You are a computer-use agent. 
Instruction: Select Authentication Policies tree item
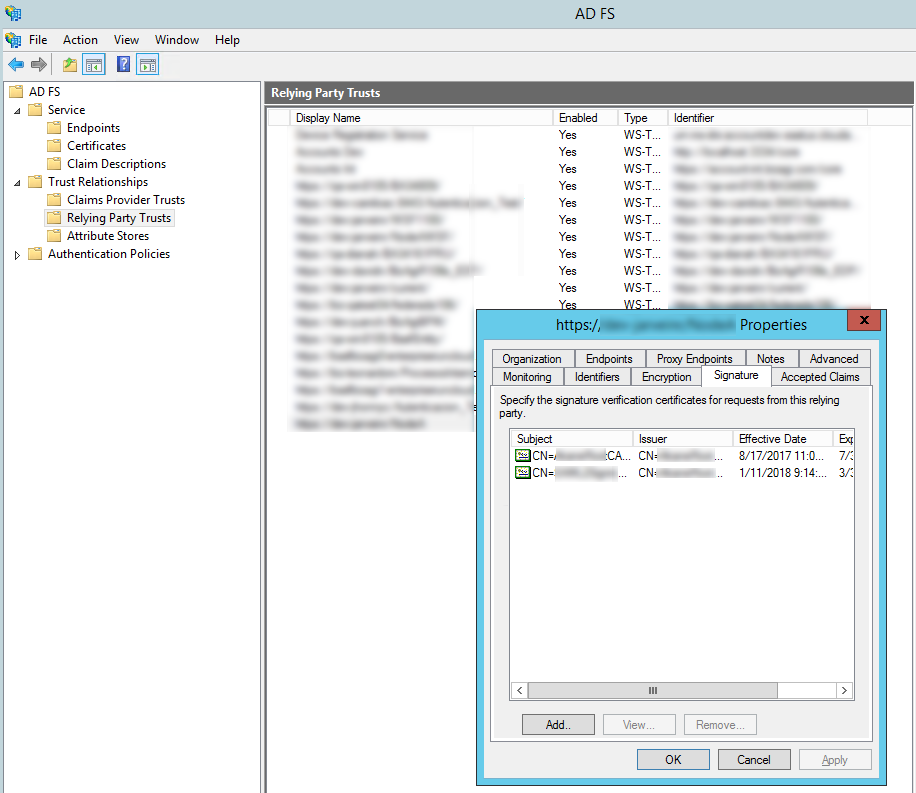109,254
